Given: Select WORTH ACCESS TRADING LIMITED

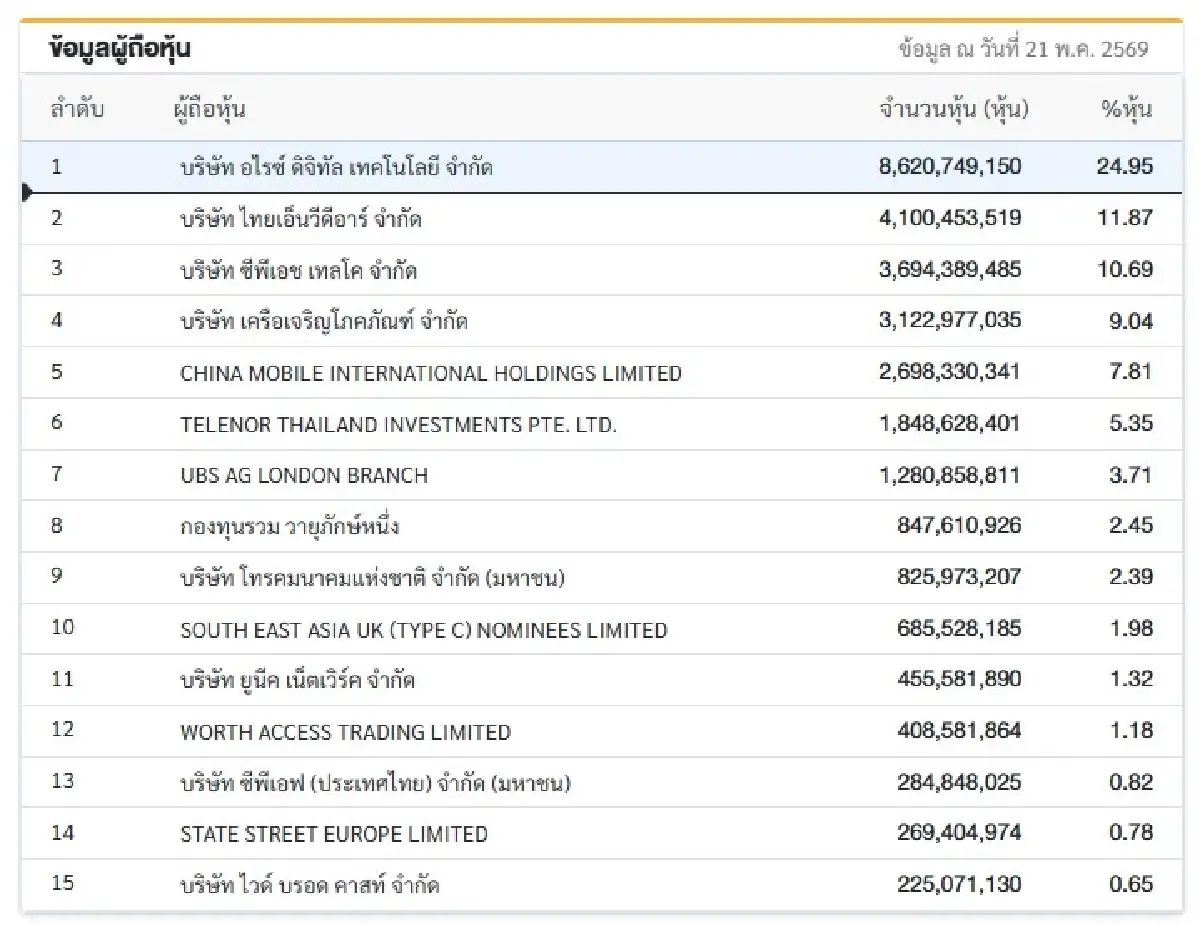Looking at the screenshot, I should coord(345,732).
